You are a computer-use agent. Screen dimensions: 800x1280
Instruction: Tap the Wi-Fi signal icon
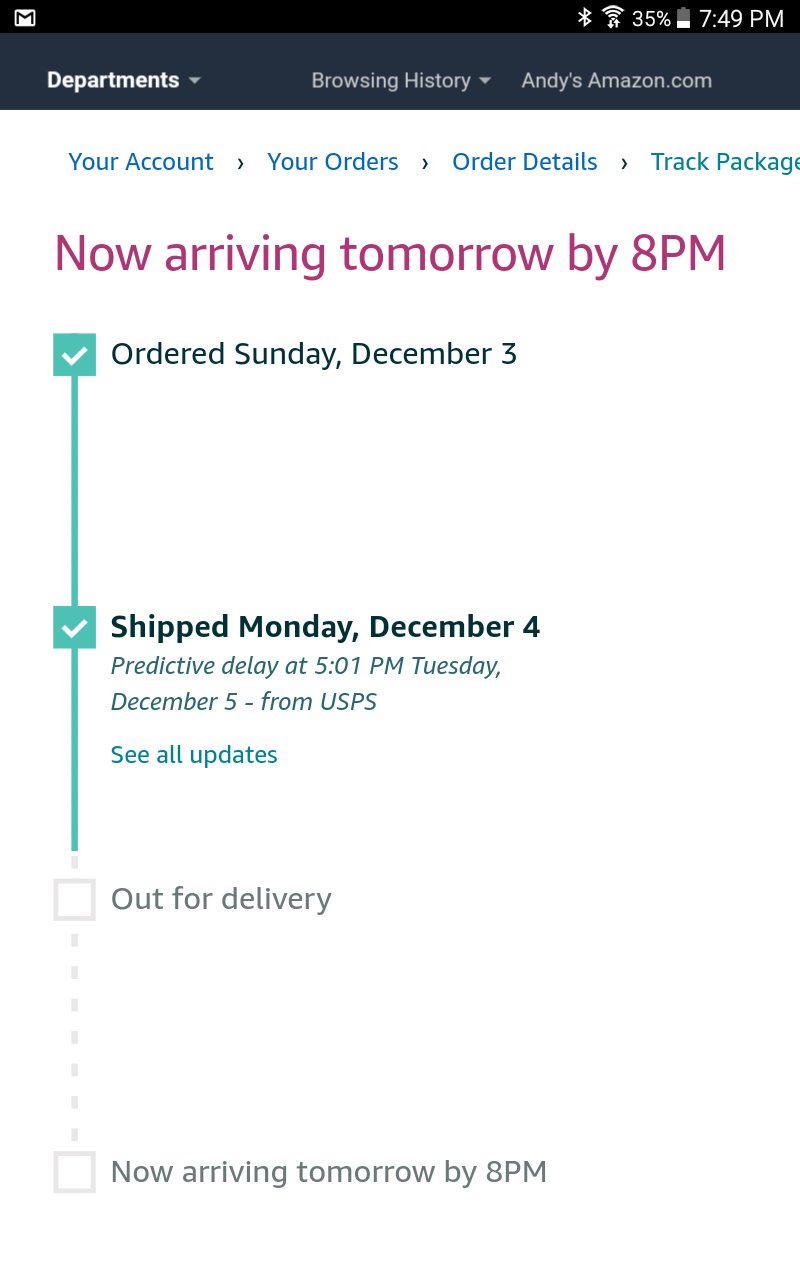[613, 17]
